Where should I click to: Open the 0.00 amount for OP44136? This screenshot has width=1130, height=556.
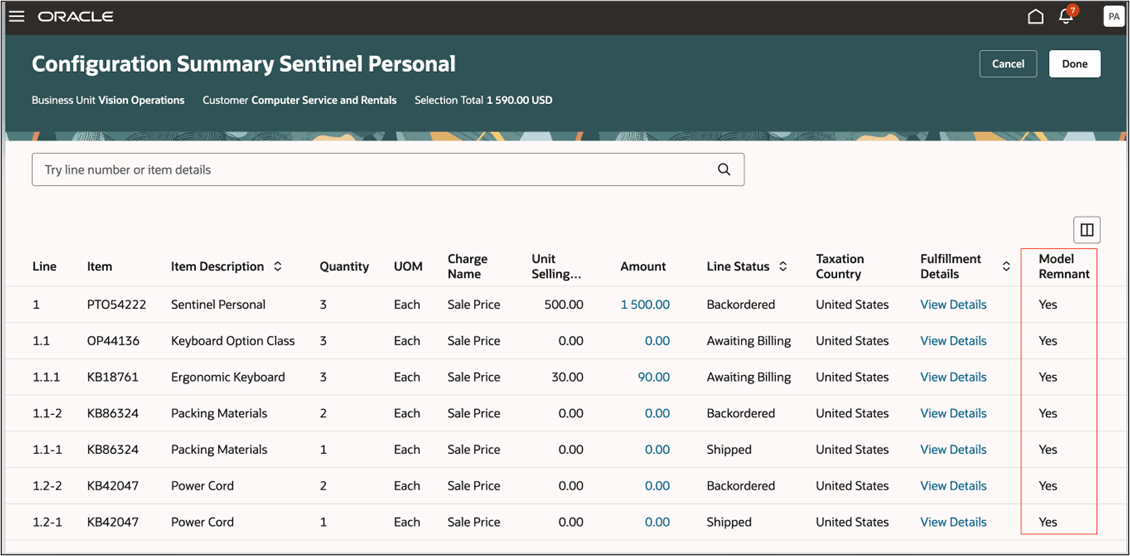tap(657, 341)
